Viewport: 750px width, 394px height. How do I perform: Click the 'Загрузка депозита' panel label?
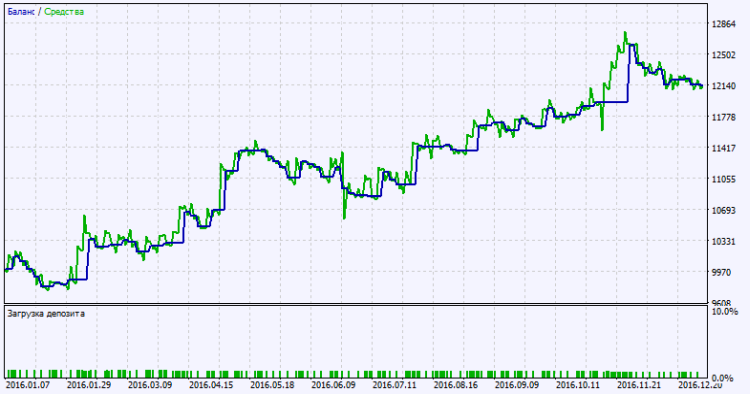click(46, 314)
